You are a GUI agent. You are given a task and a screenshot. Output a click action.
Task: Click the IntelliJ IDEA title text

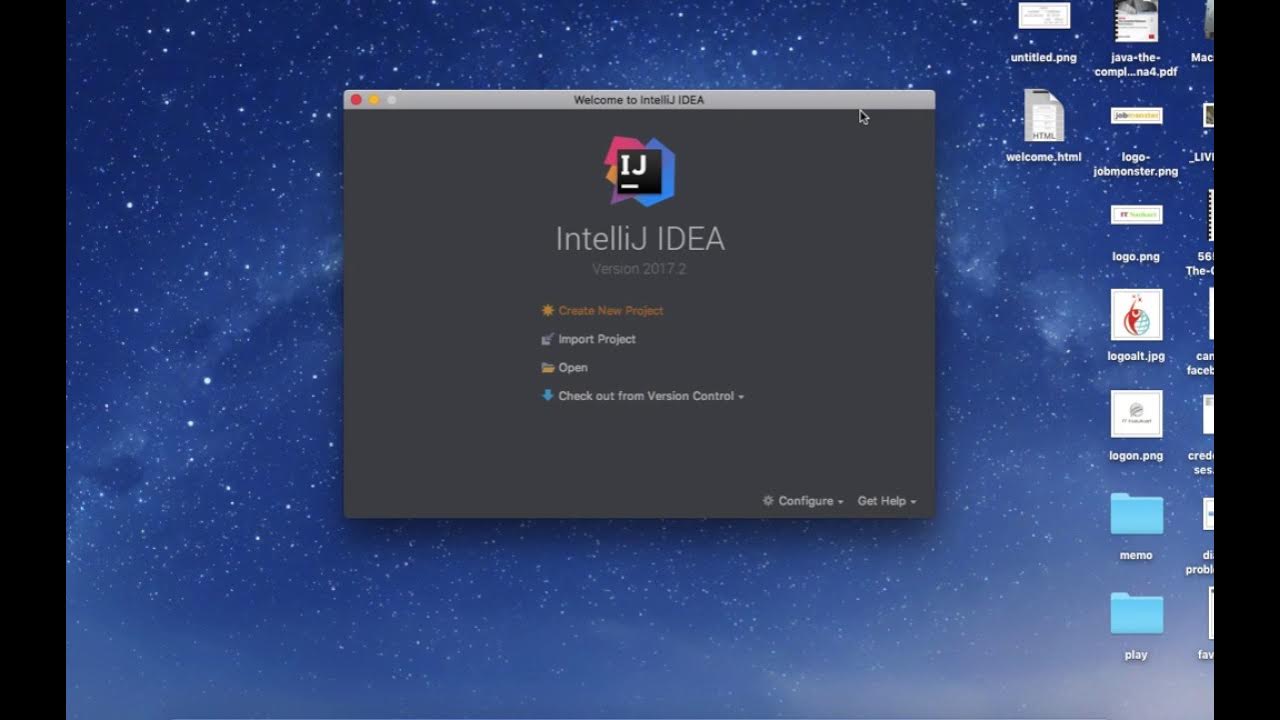point(640,239)
